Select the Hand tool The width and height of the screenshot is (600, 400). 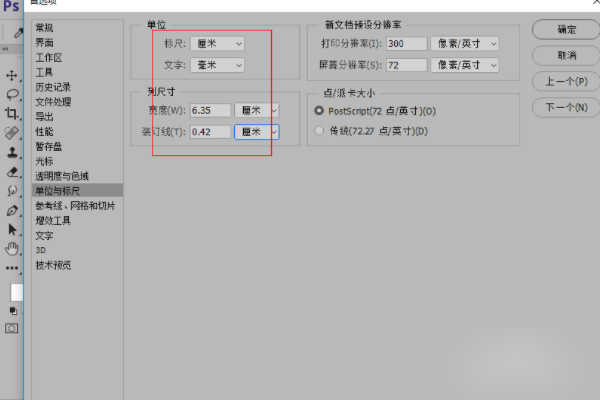pos(12,249)
